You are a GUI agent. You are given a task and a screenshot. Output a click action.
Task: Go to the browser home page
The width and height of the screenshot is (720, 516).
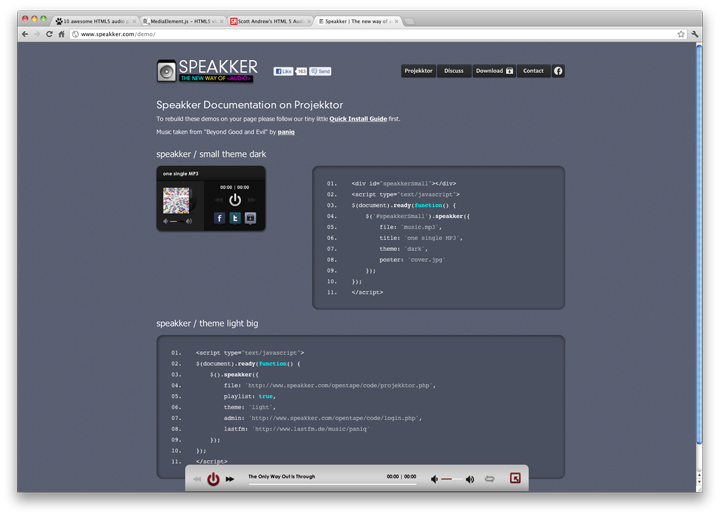[x=61, y=34]
